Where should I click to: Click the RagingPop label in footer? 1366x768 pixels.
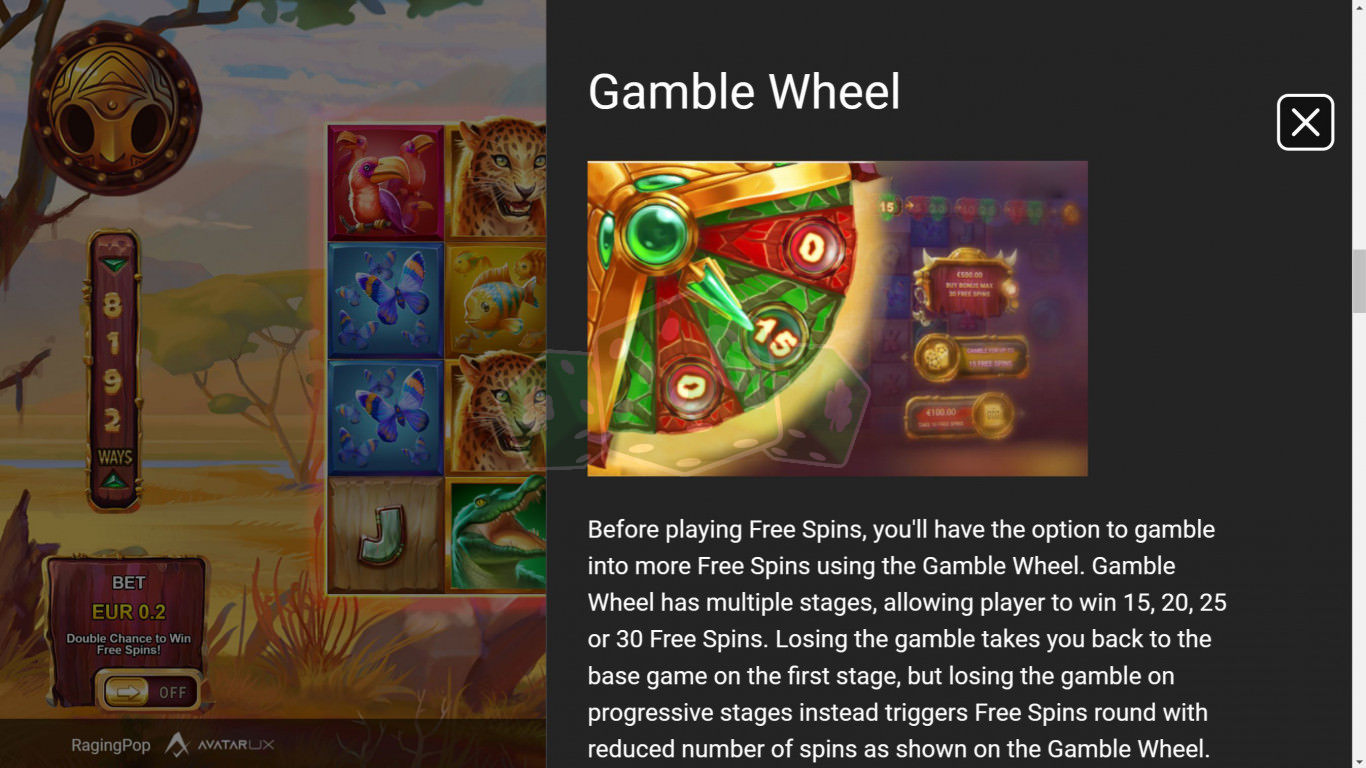point(111,745)
